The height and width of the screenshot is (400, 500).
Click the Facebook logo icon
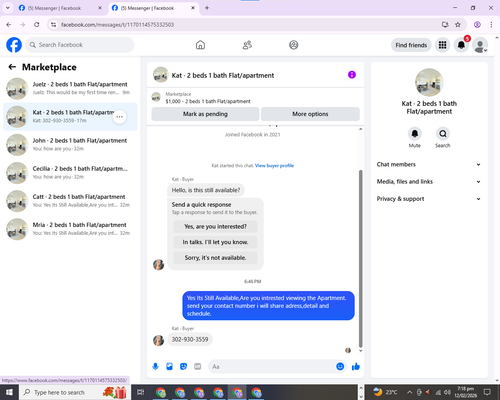(x=14, y=45)
